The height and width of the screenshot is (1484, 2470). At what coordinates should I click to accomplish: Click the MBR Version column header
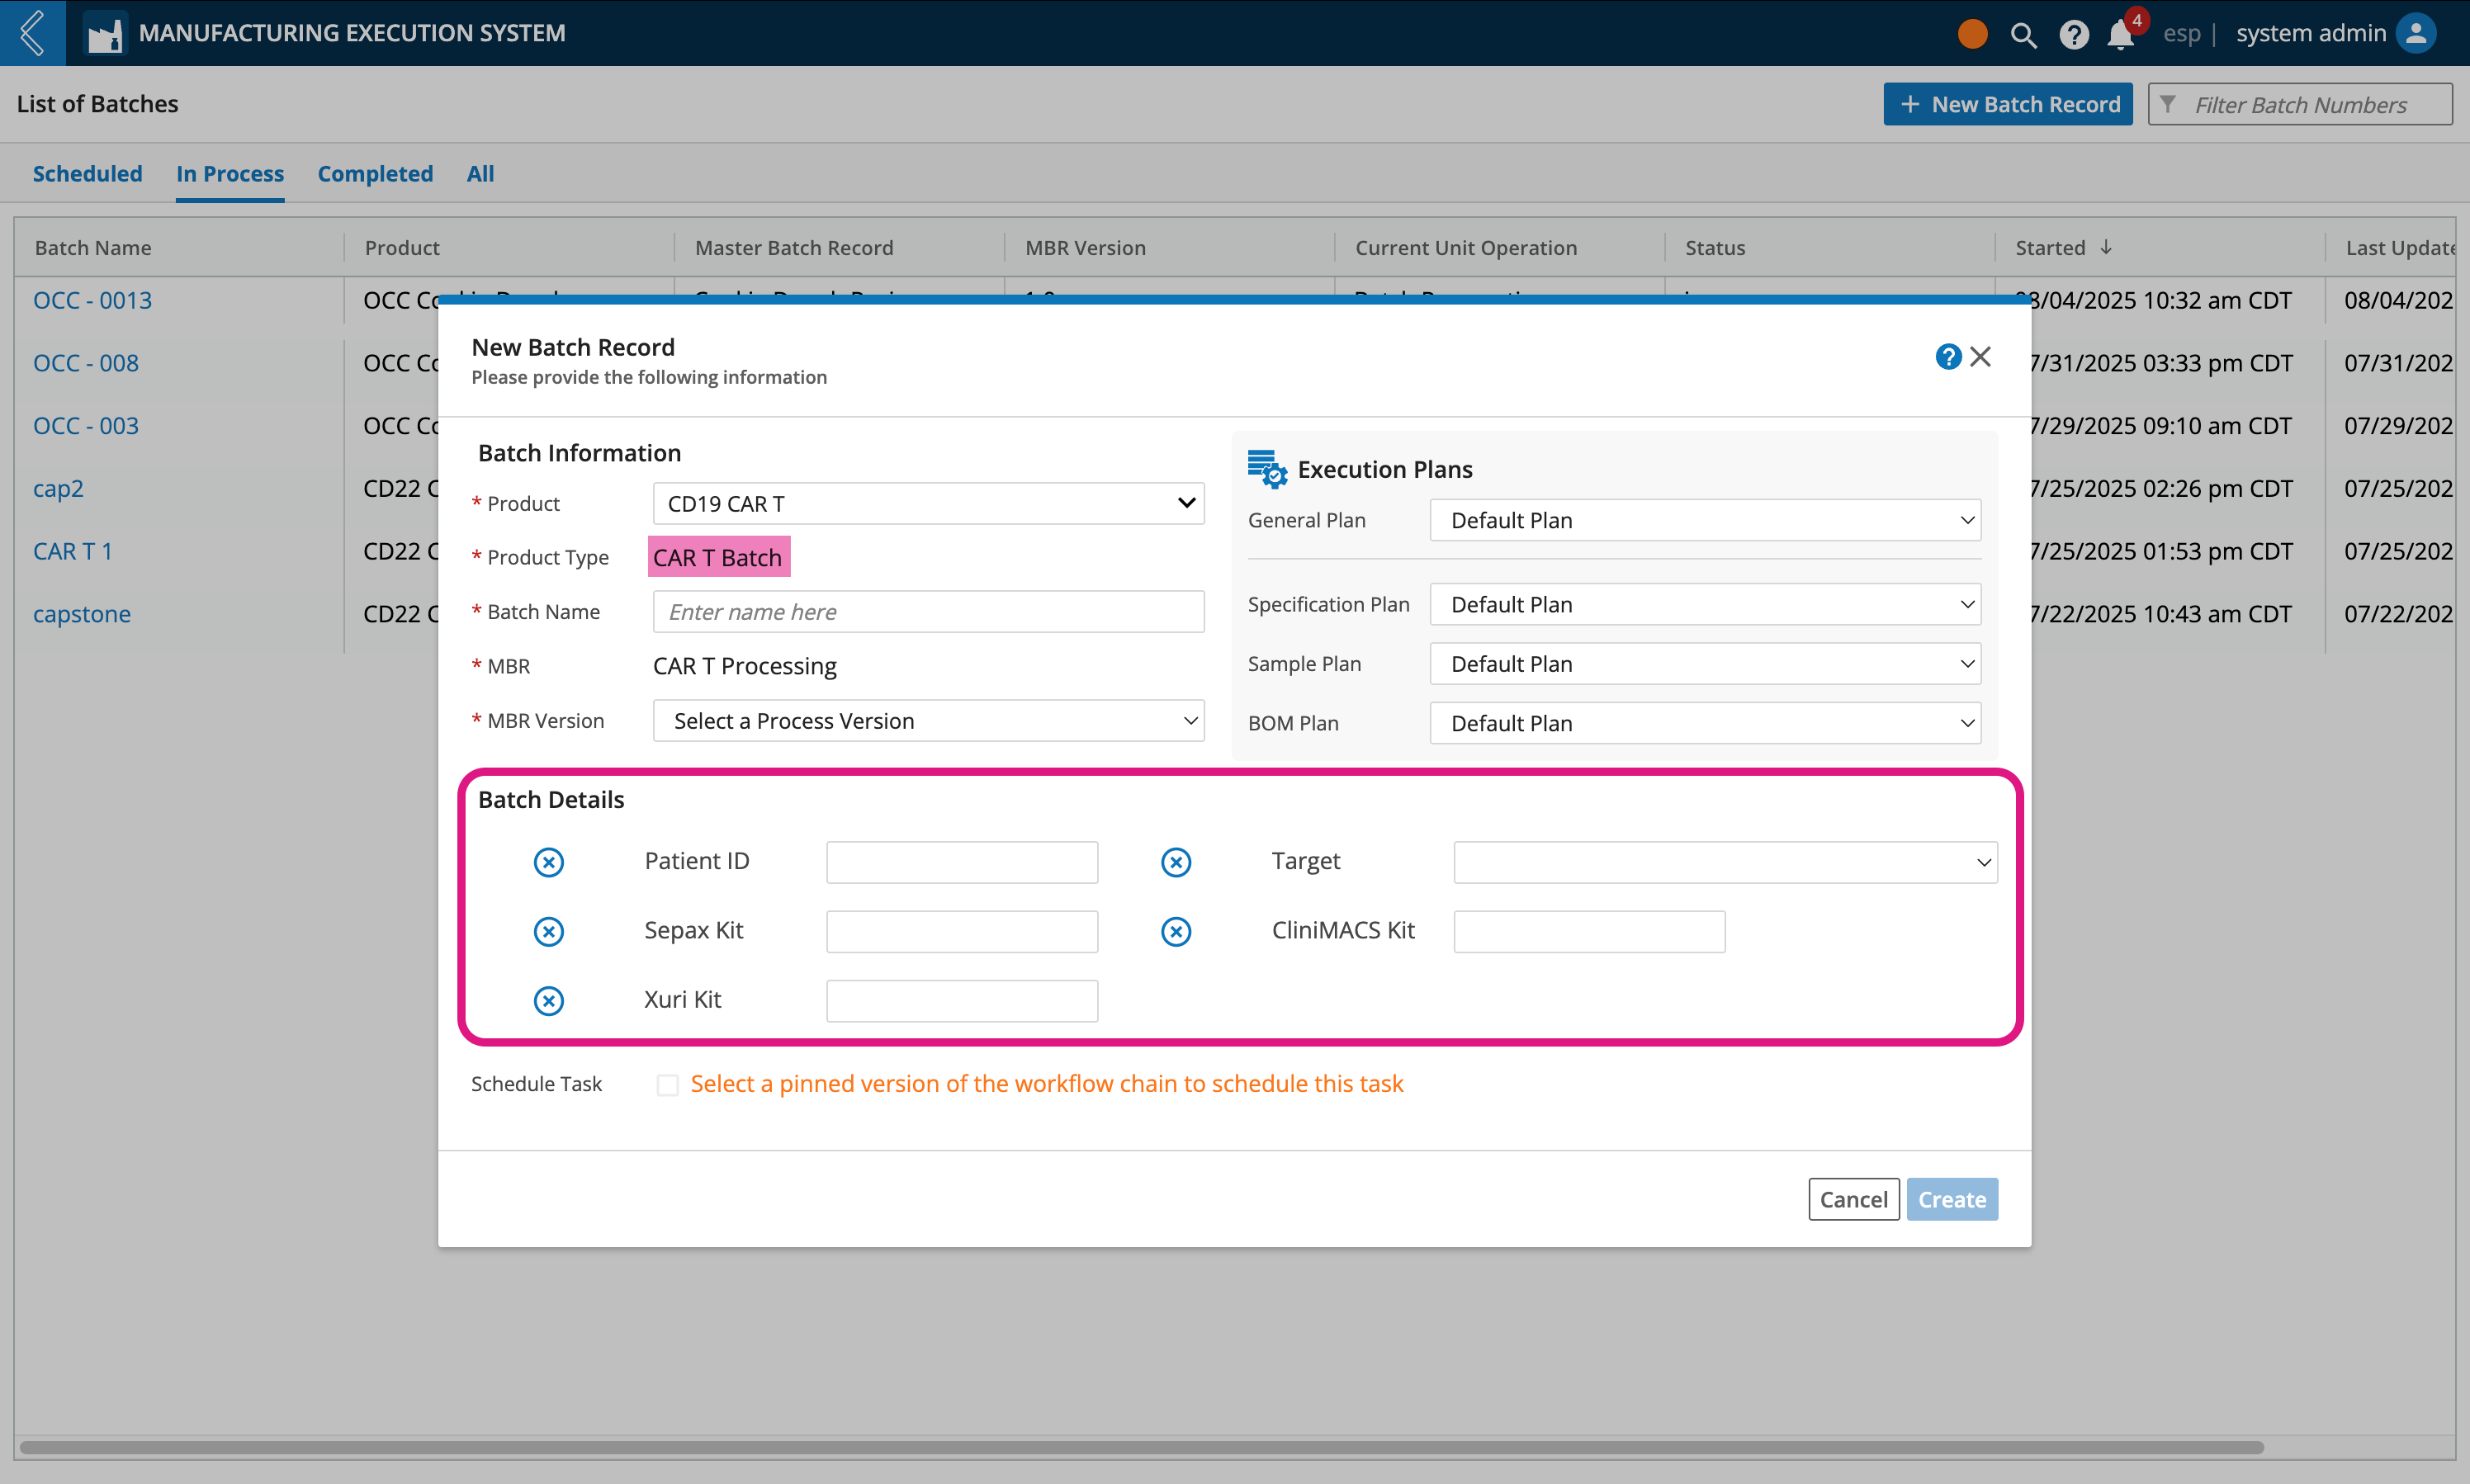tap(1085, 247)
